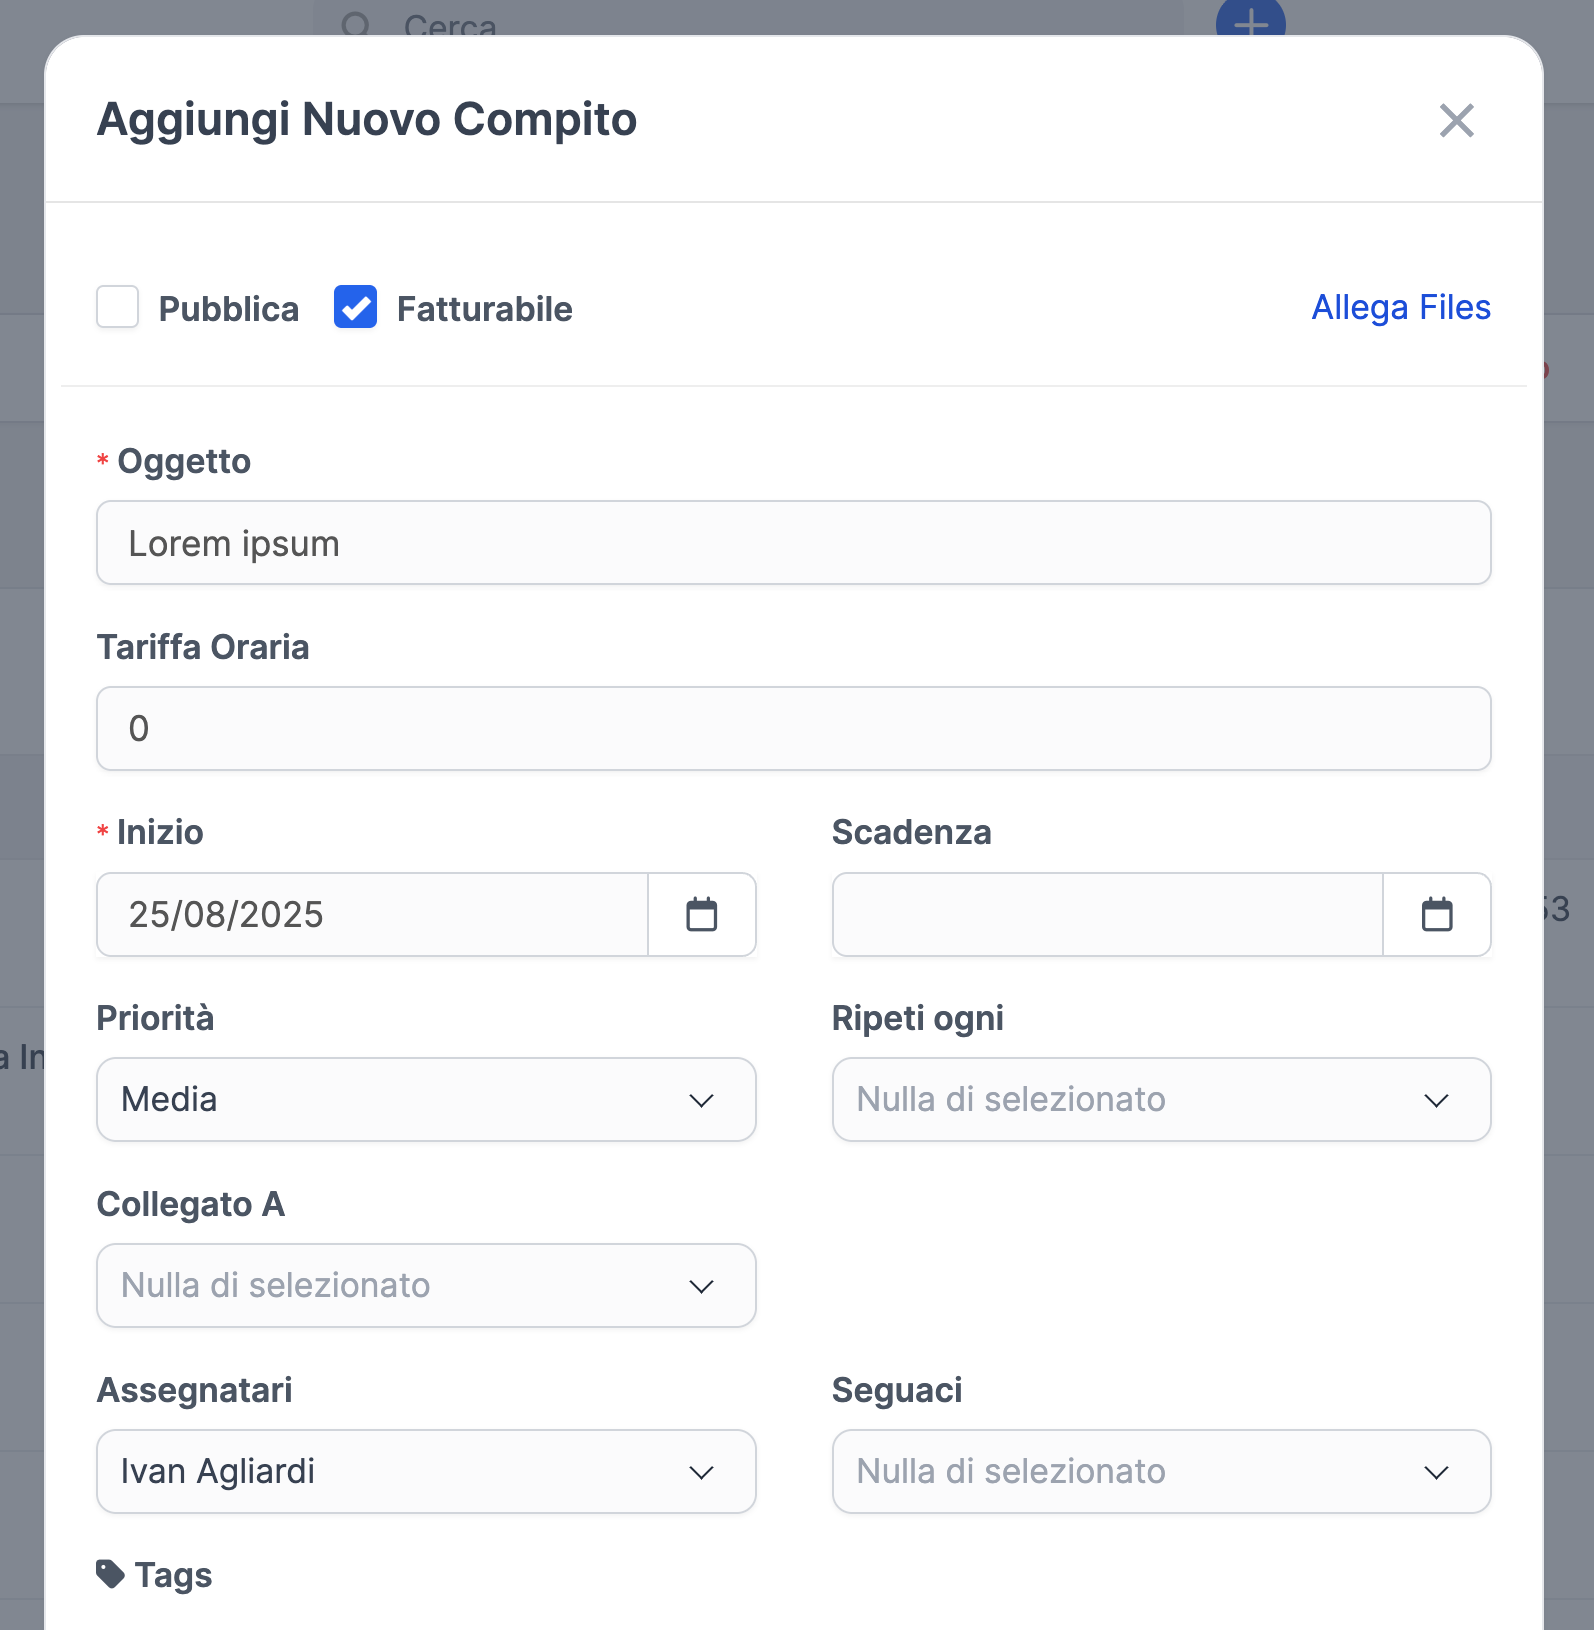Enable the Pubblica checkbox
This screenshot has height=1630, width=1594.
tap(117, 307)
